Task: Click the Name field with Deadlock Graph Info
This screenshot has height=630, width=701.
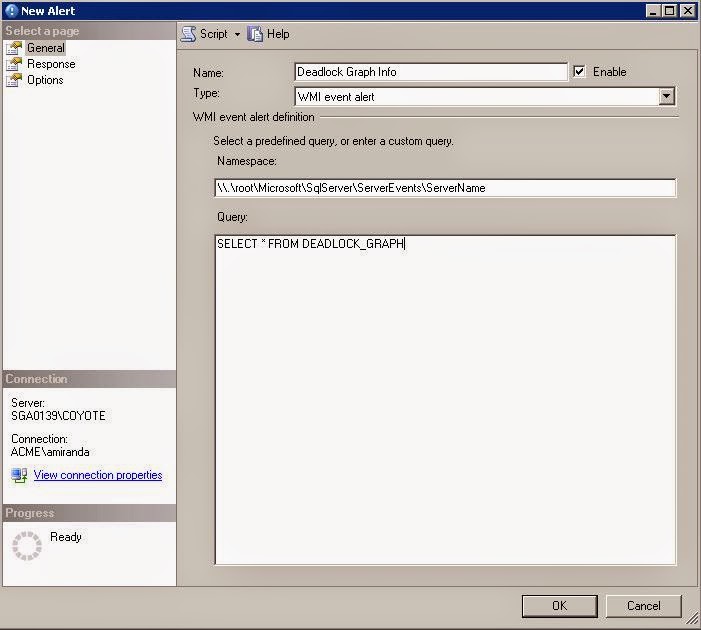Action: 431,72
